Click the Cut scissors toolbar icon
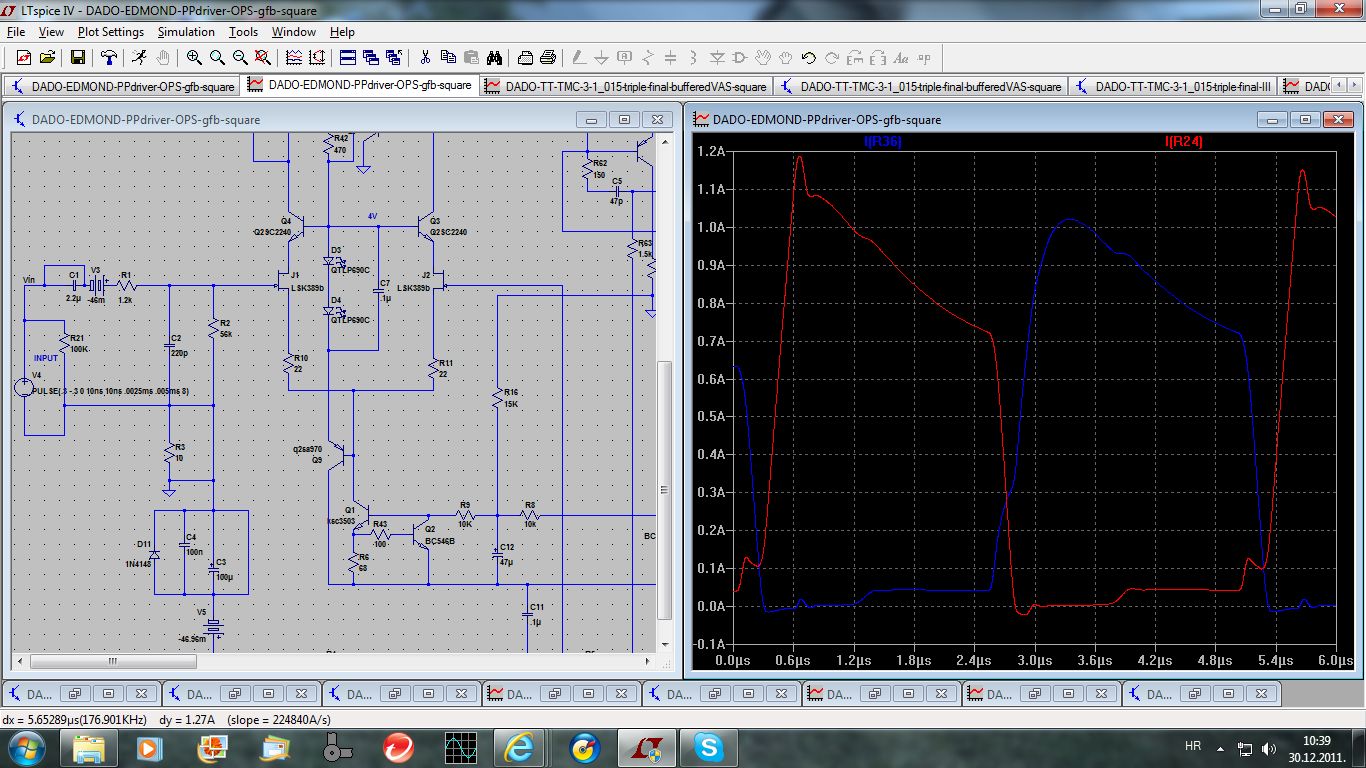The height and width of the screenshot is (768, 1366). (x=425, y=58)
